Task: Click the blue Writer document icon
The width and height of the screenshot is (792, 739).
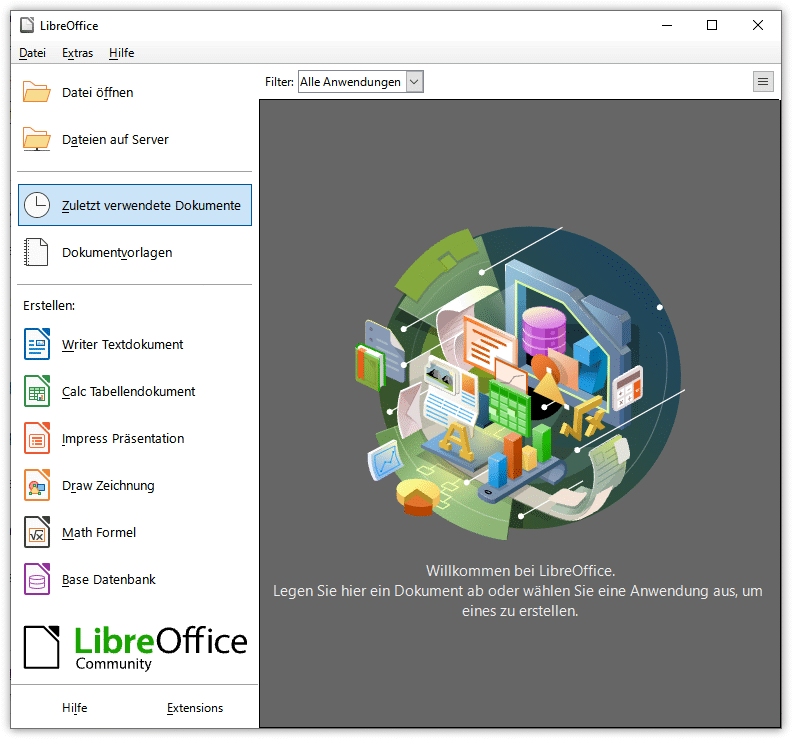Action: point(37,344)
